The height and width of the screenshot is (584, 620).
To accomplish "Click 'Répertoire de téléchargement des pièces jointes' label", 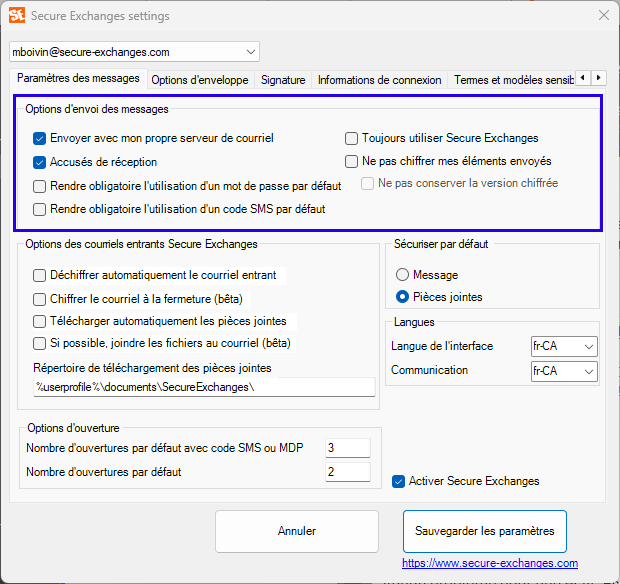I will point(152,368).
